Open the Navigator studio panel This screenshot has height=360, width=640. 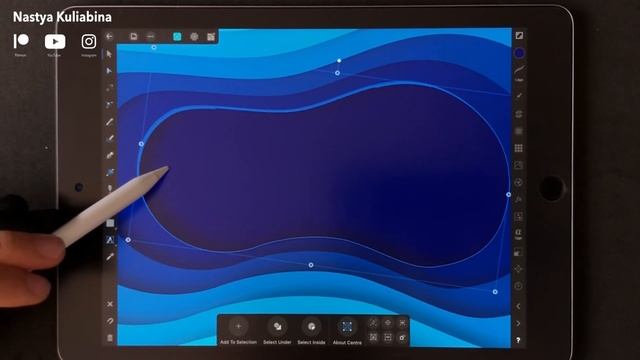click(518, 269)
